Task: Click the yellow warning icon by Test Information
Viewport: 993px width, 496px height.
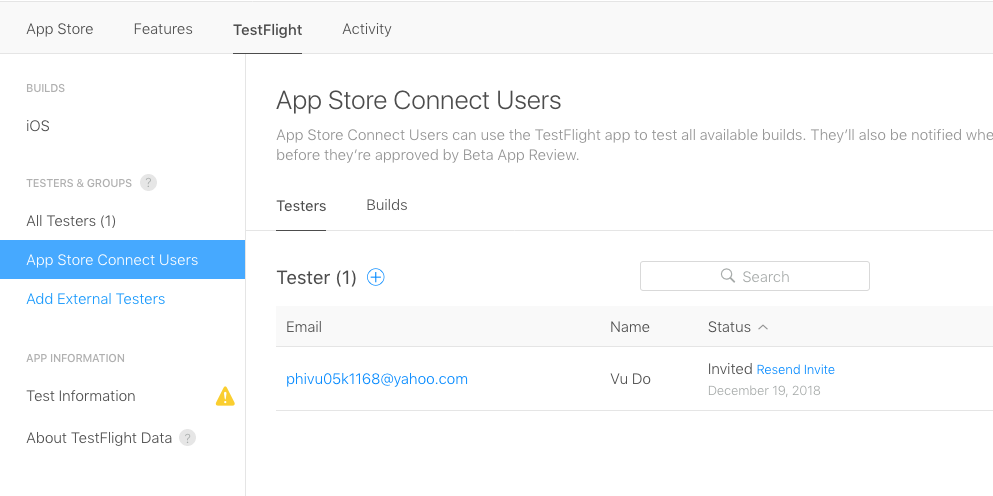Action: tap(226, 396)
